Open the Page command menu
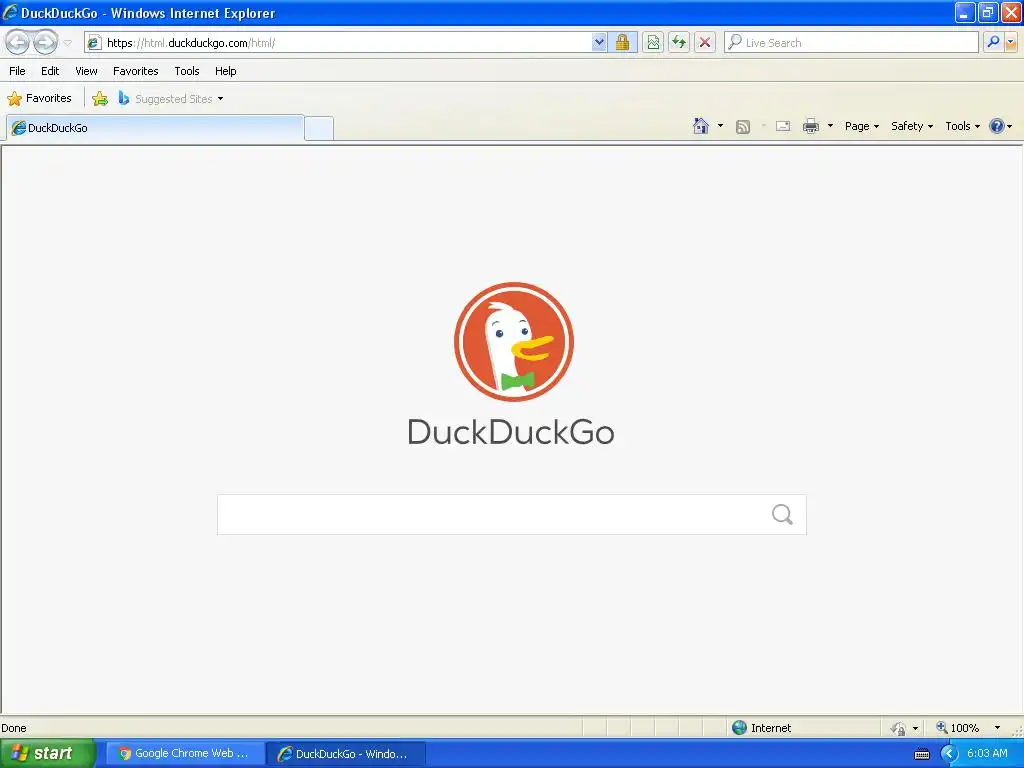Image resolution: width=1024 pixels, height=768 pixels. click(x=861, y=126)
